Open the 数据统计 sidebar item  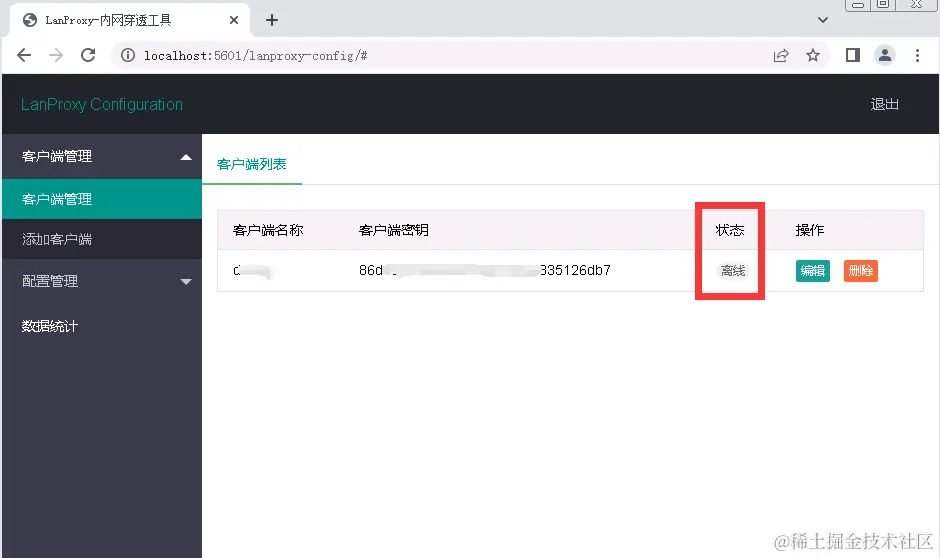click(x=50, y=326)
